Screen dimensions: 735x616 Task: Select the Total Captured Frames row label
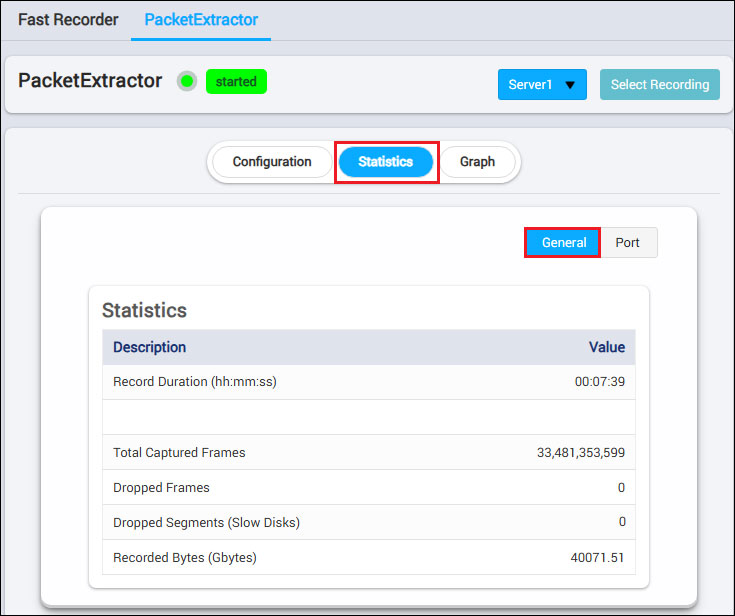pos(179,452)
